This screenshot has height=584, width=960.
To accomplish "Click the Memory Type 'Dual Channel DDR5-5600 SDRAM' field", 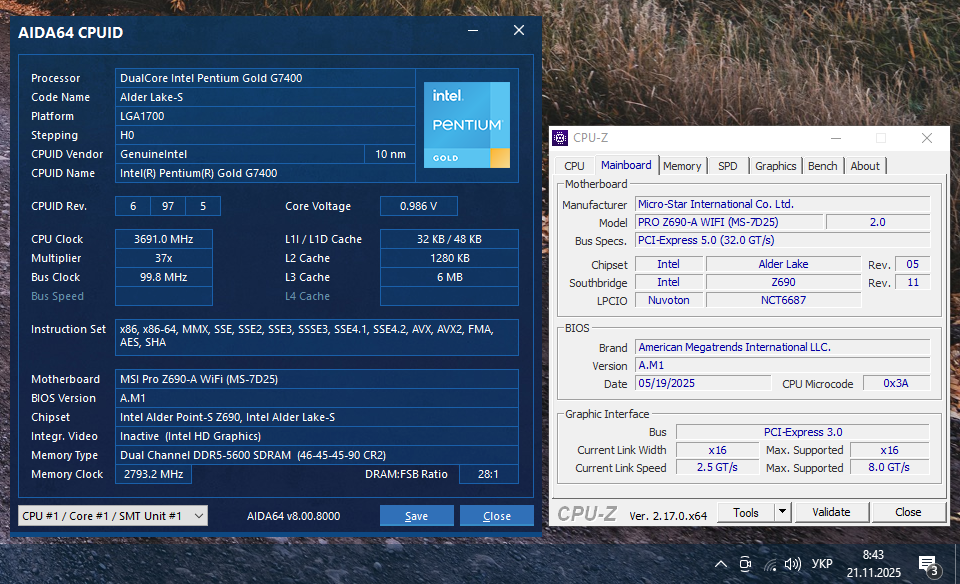I will point(317,455).
